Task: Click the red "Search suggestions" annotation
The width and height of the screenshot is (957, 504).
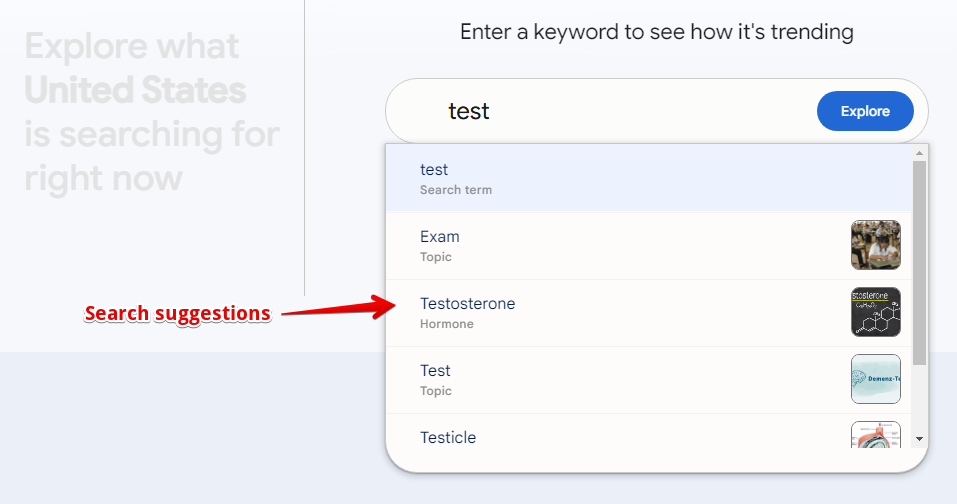Action: (177, 314)
